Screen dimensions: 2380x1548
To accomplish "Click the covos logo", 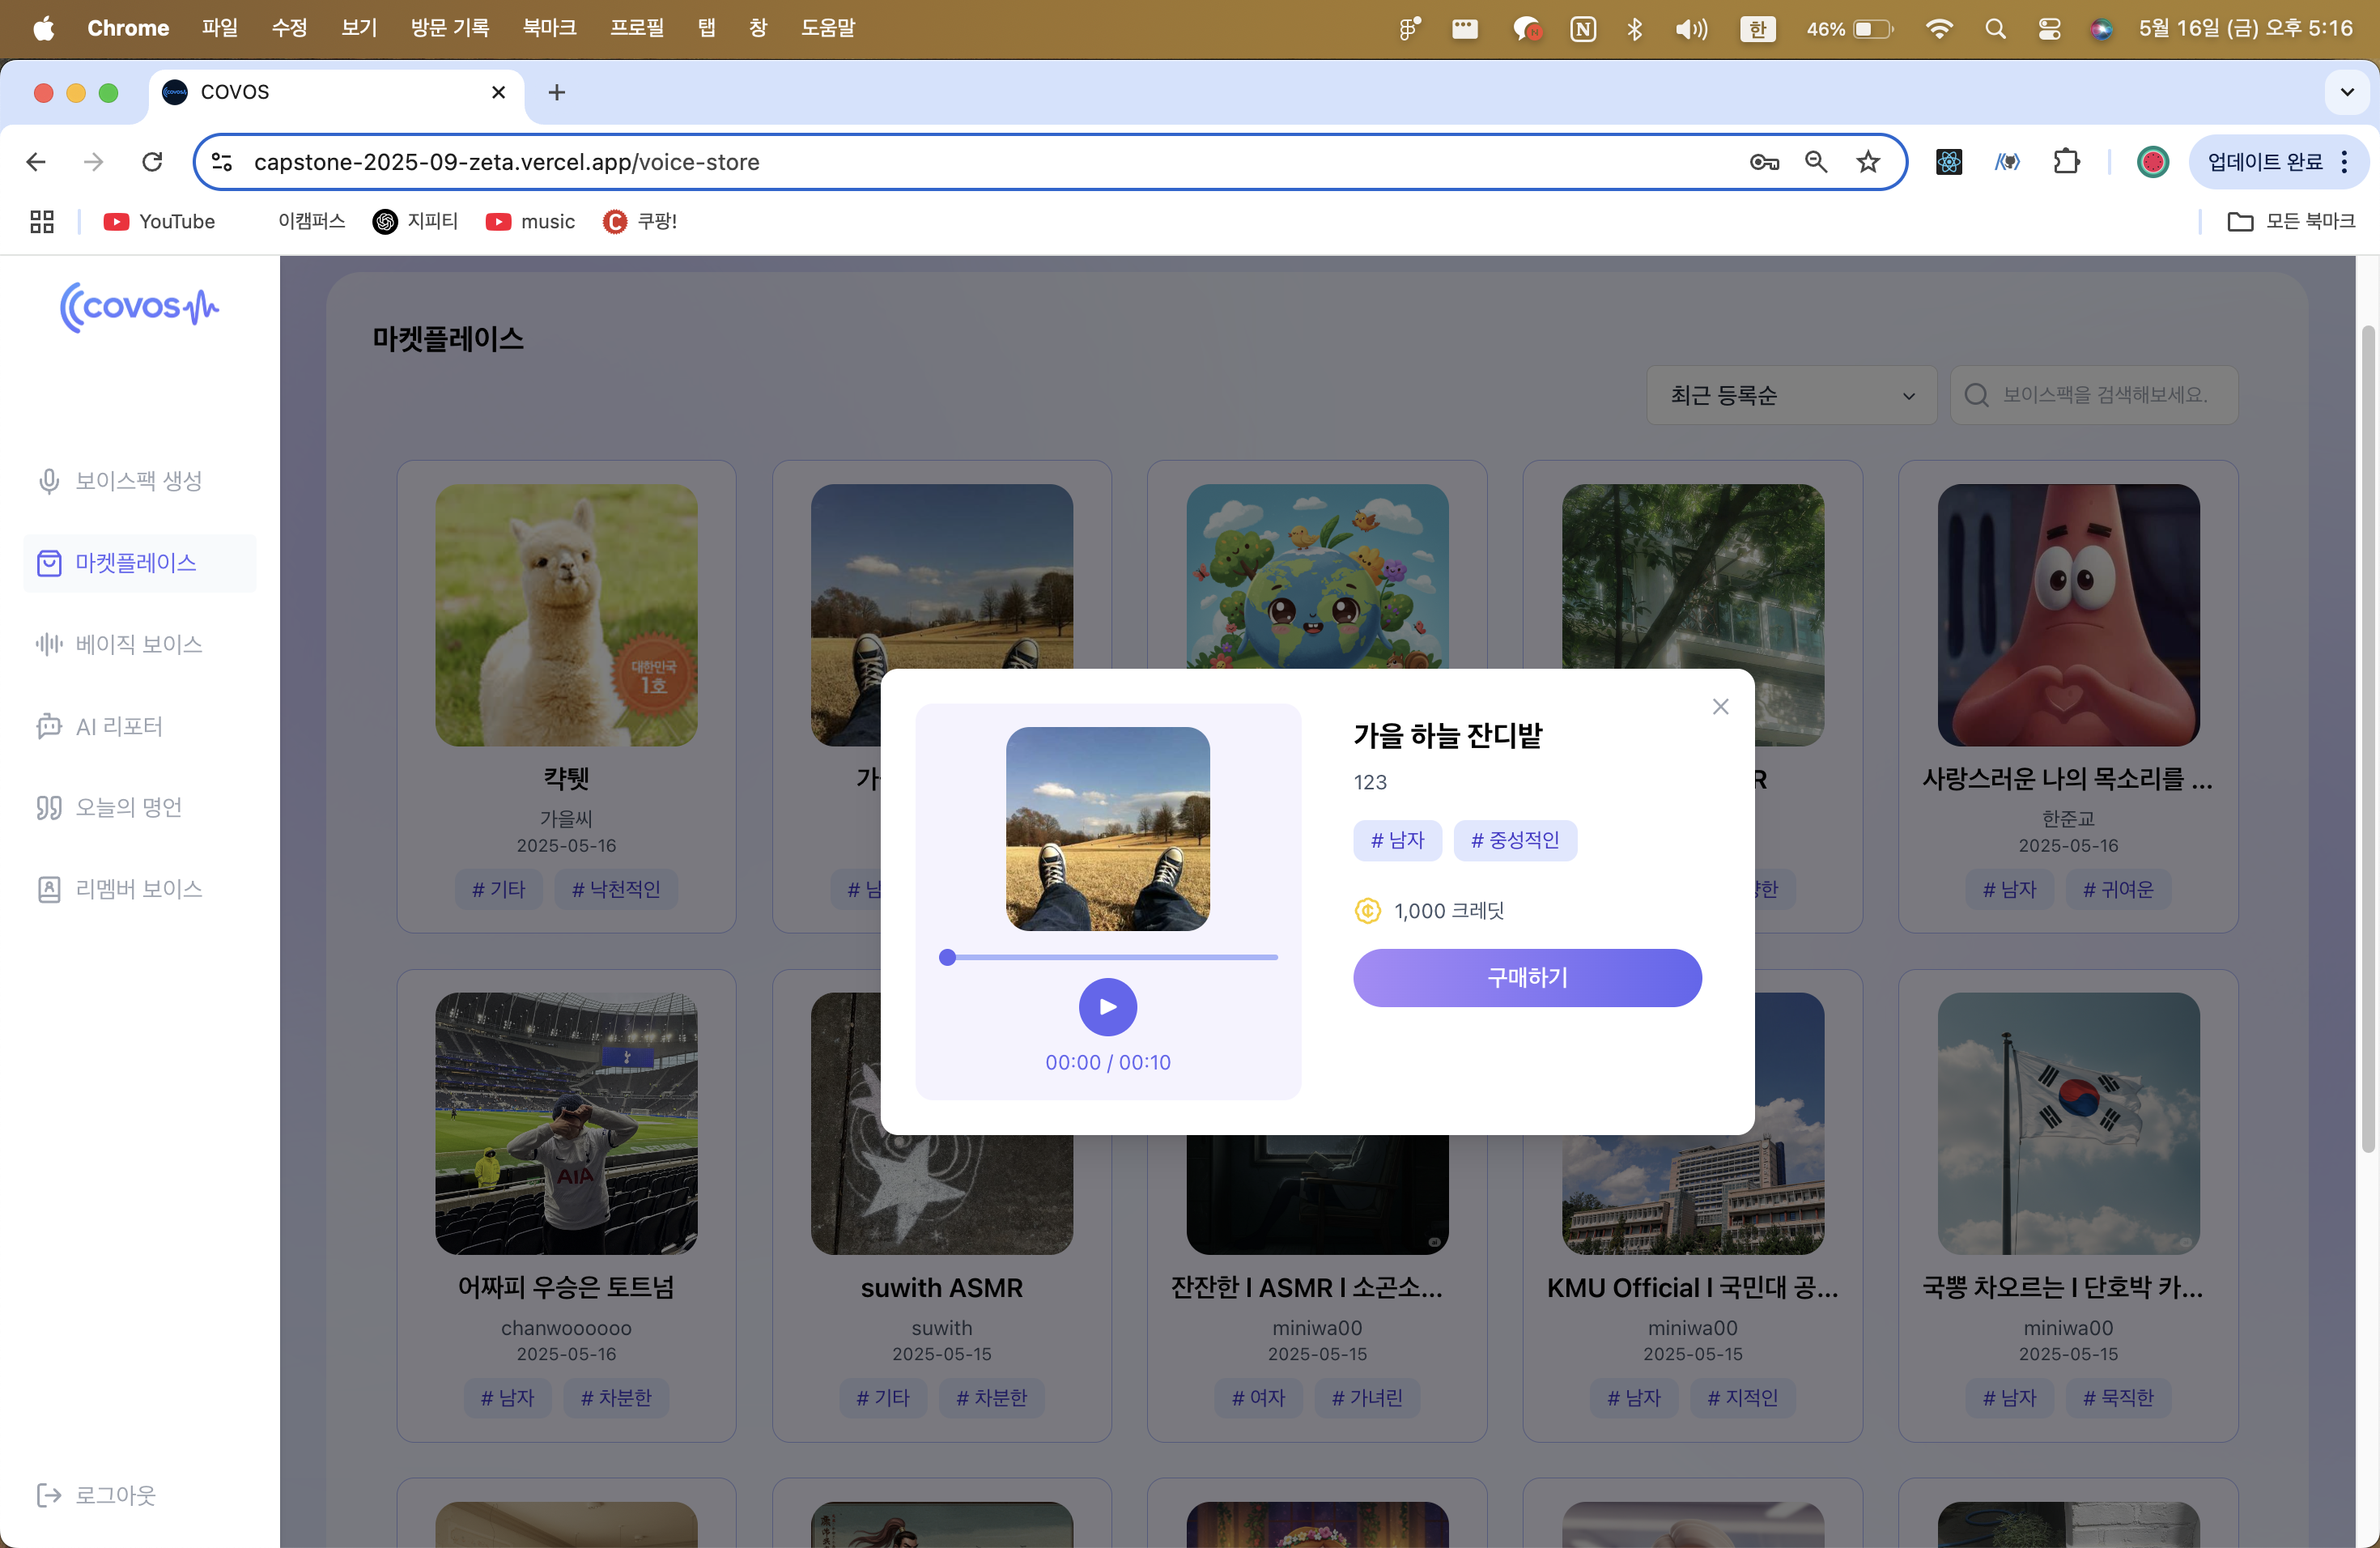I will click(139, 306).
